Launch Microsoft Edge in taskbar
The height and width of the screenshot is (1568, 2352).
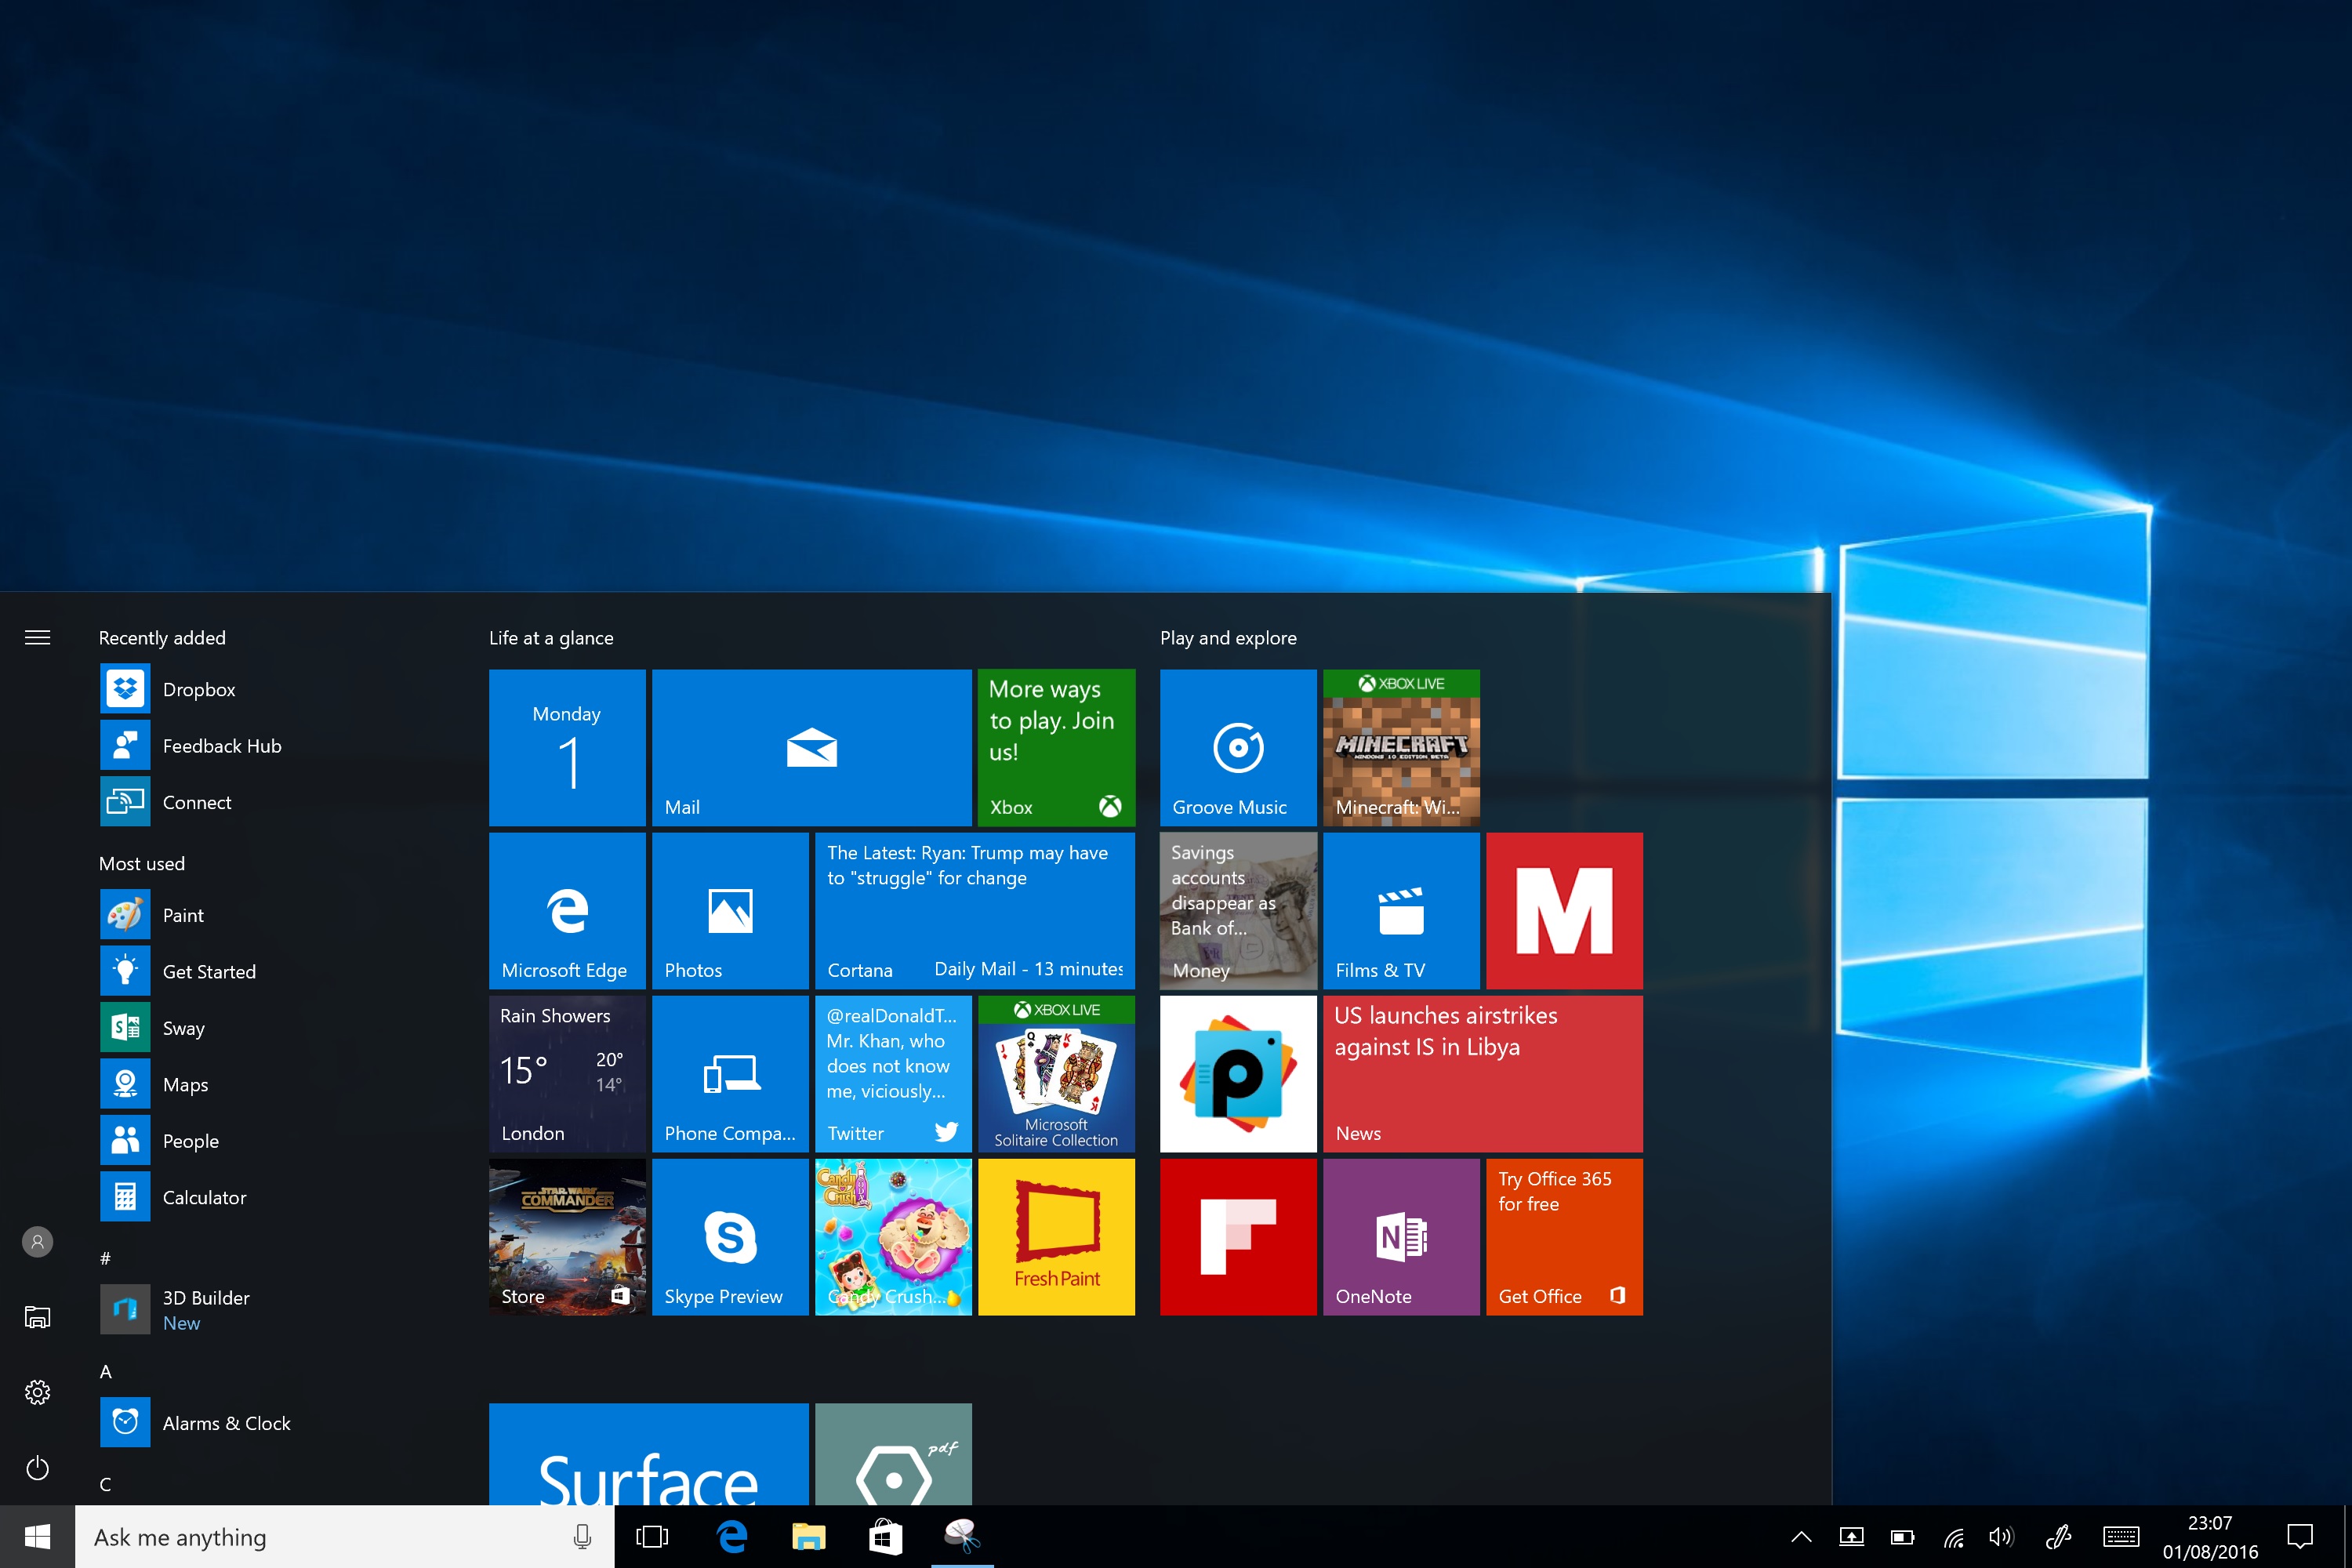pos(730,1537)
